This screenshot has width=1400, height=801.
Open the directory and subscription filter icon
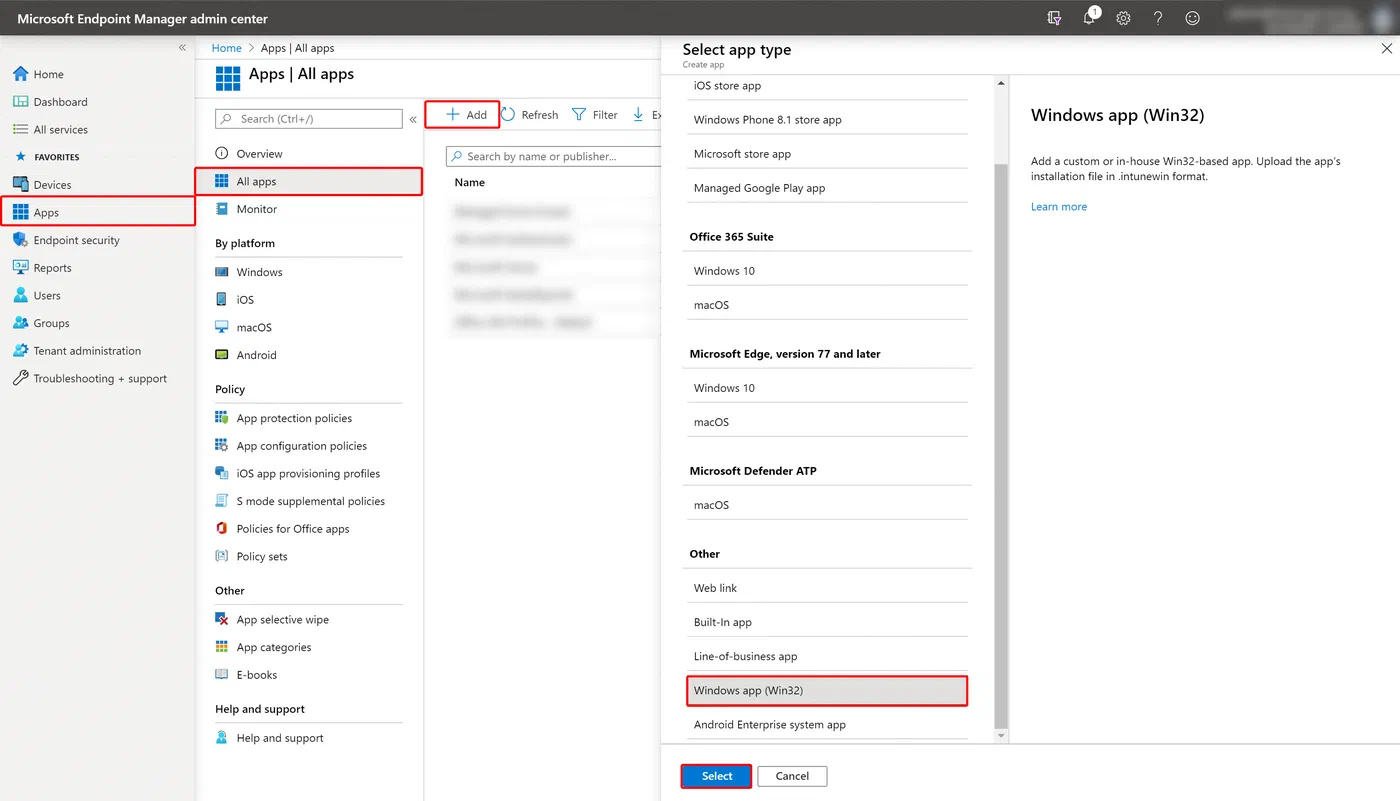[1054, 18]
